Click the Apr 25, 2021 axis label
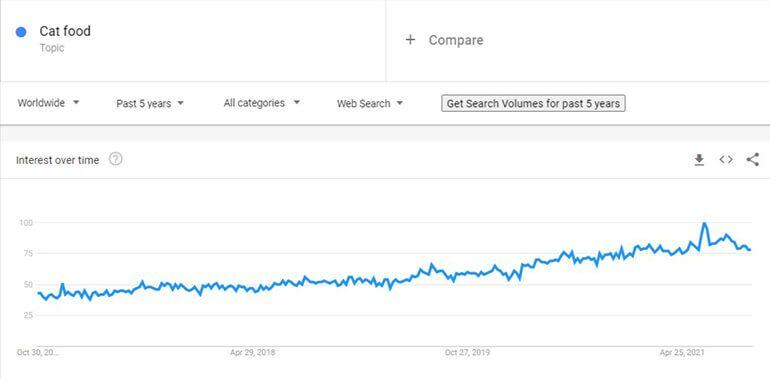Image resolution: width=770 pixels, height=379 pixels. [682, 352]
